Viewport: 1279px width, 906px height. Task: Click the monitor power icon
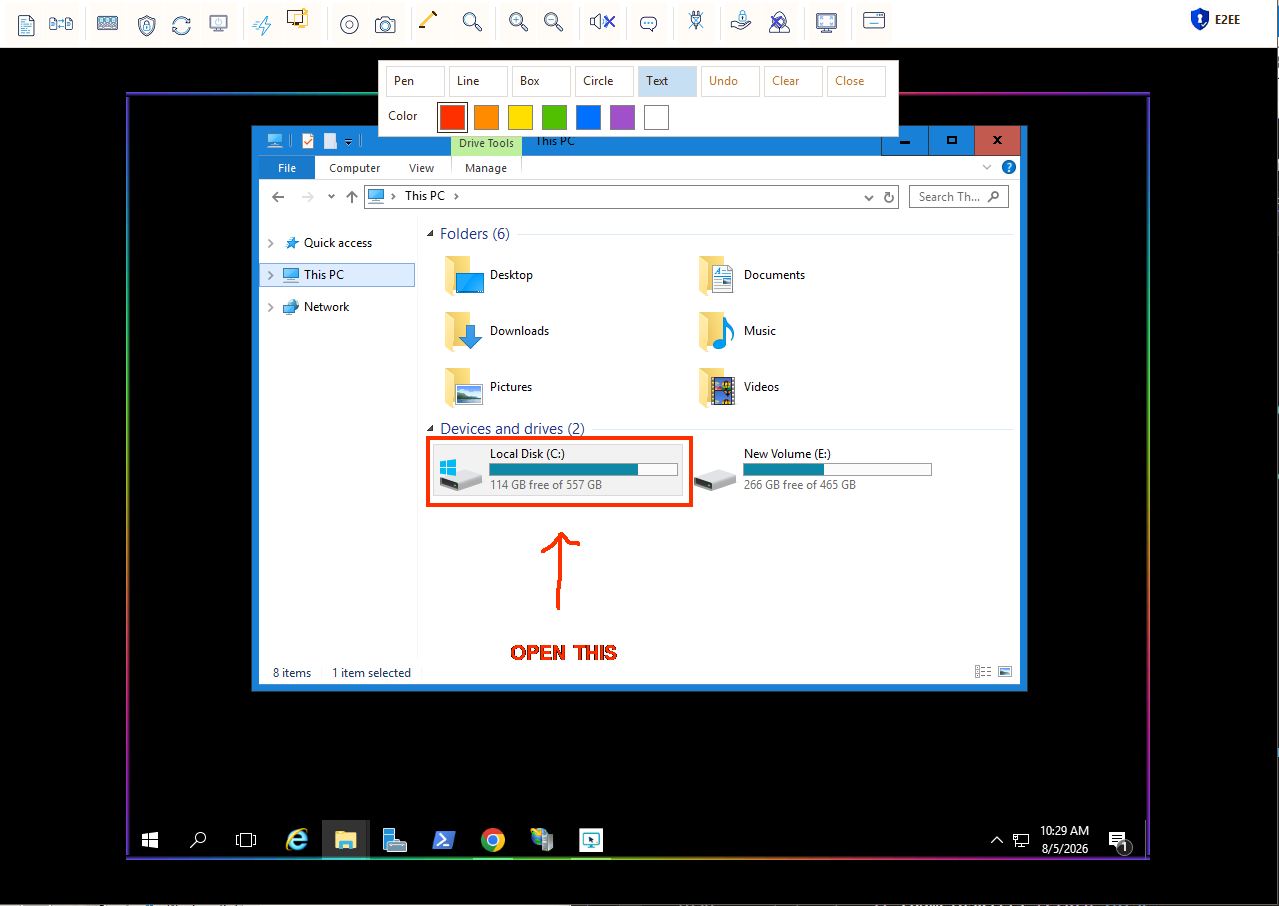[218, 23]
